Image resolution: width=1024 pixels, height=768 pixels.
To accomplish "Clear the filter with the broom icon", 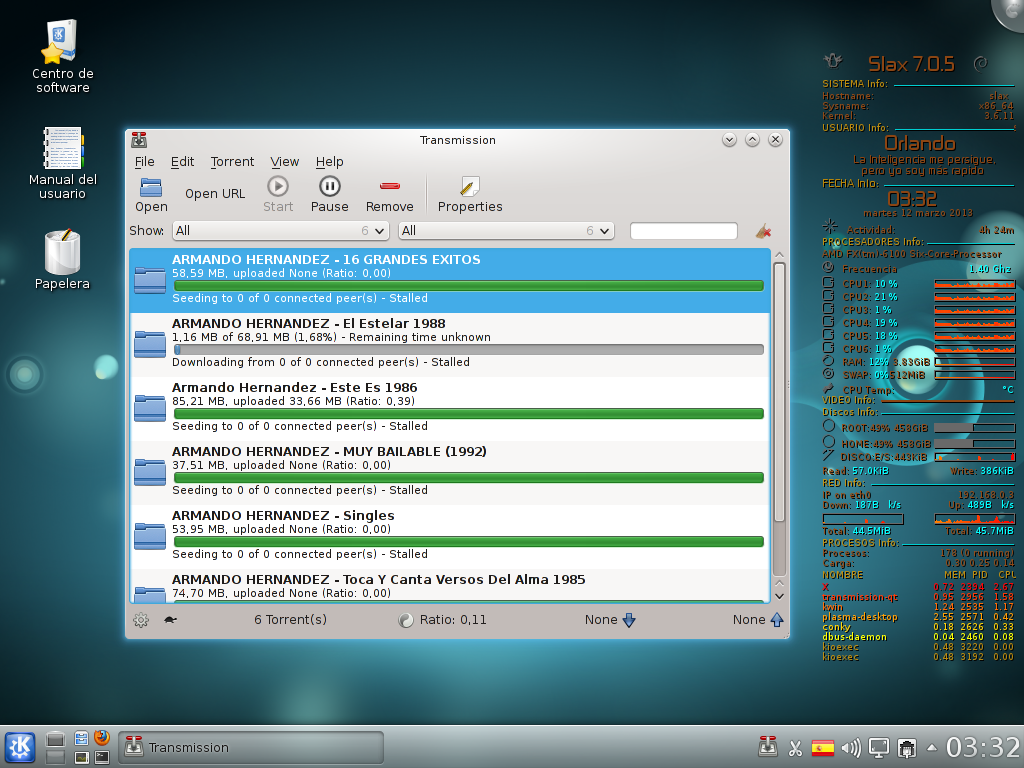I will [763, 231].
